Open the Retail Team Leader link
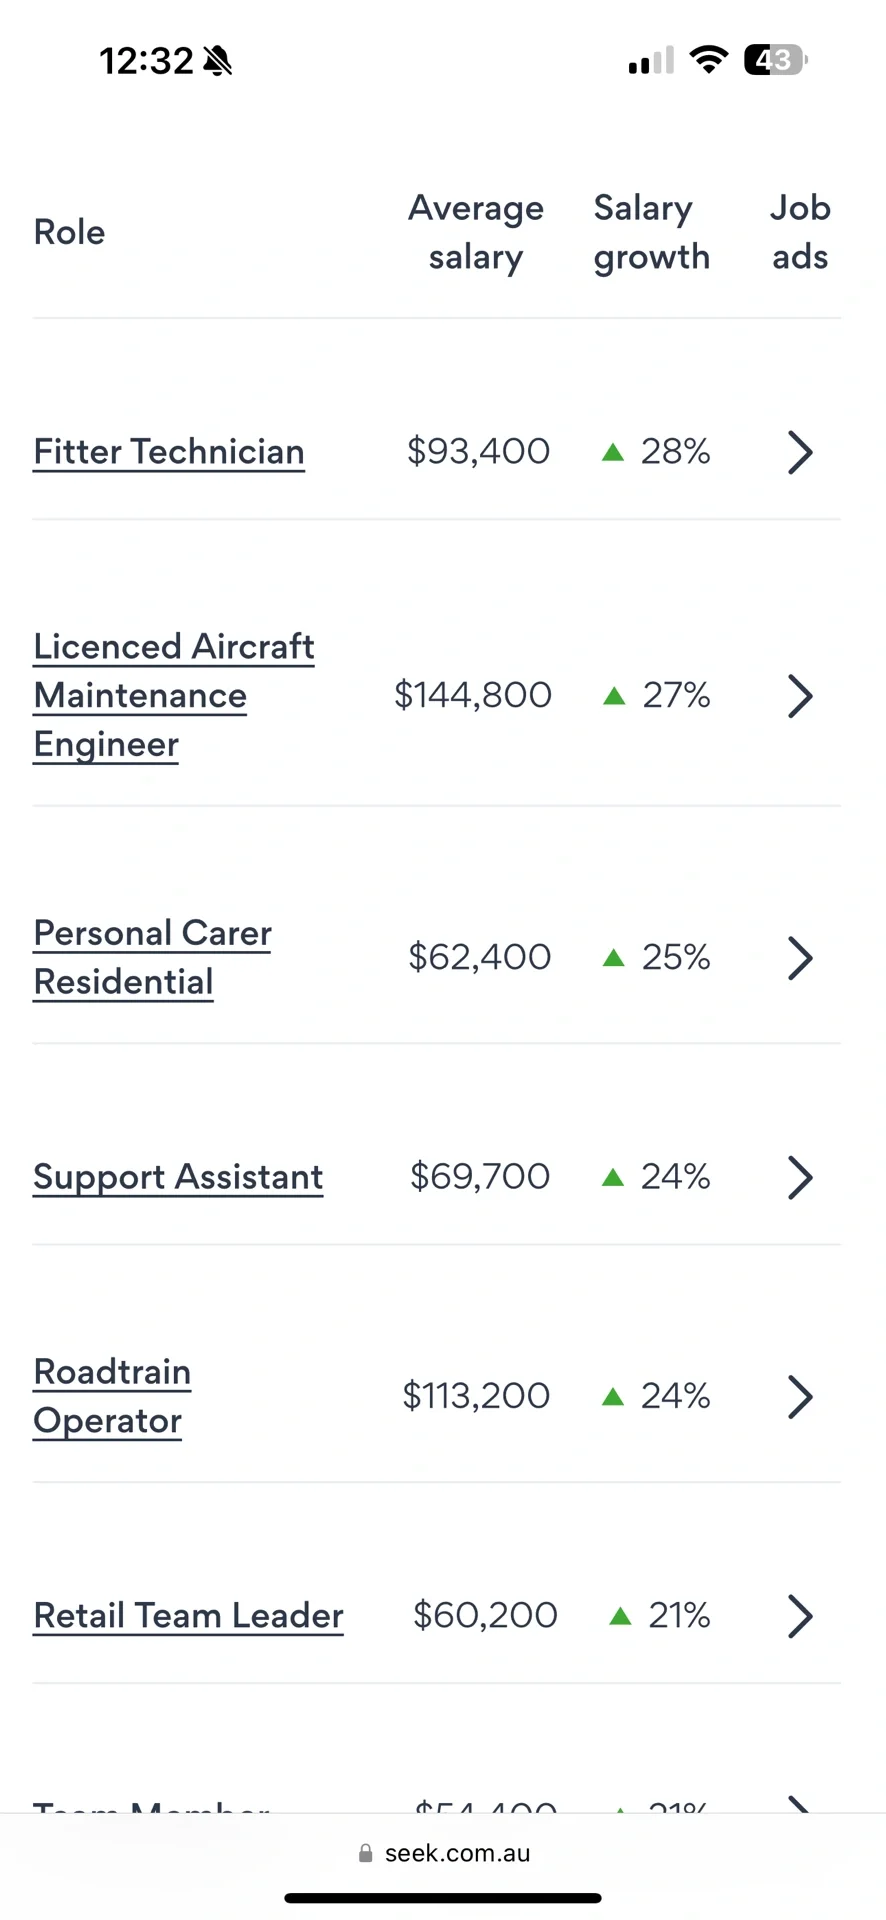Viewport: 886px width, 1920px height. [x=188, y=1615]
